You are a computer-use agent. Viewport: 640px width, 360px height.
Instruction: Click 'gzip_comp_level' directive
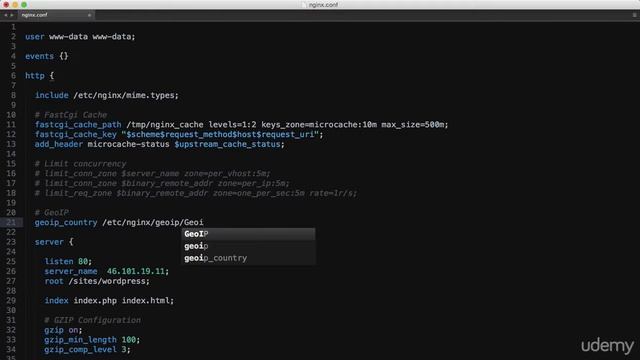coord(80,349)
